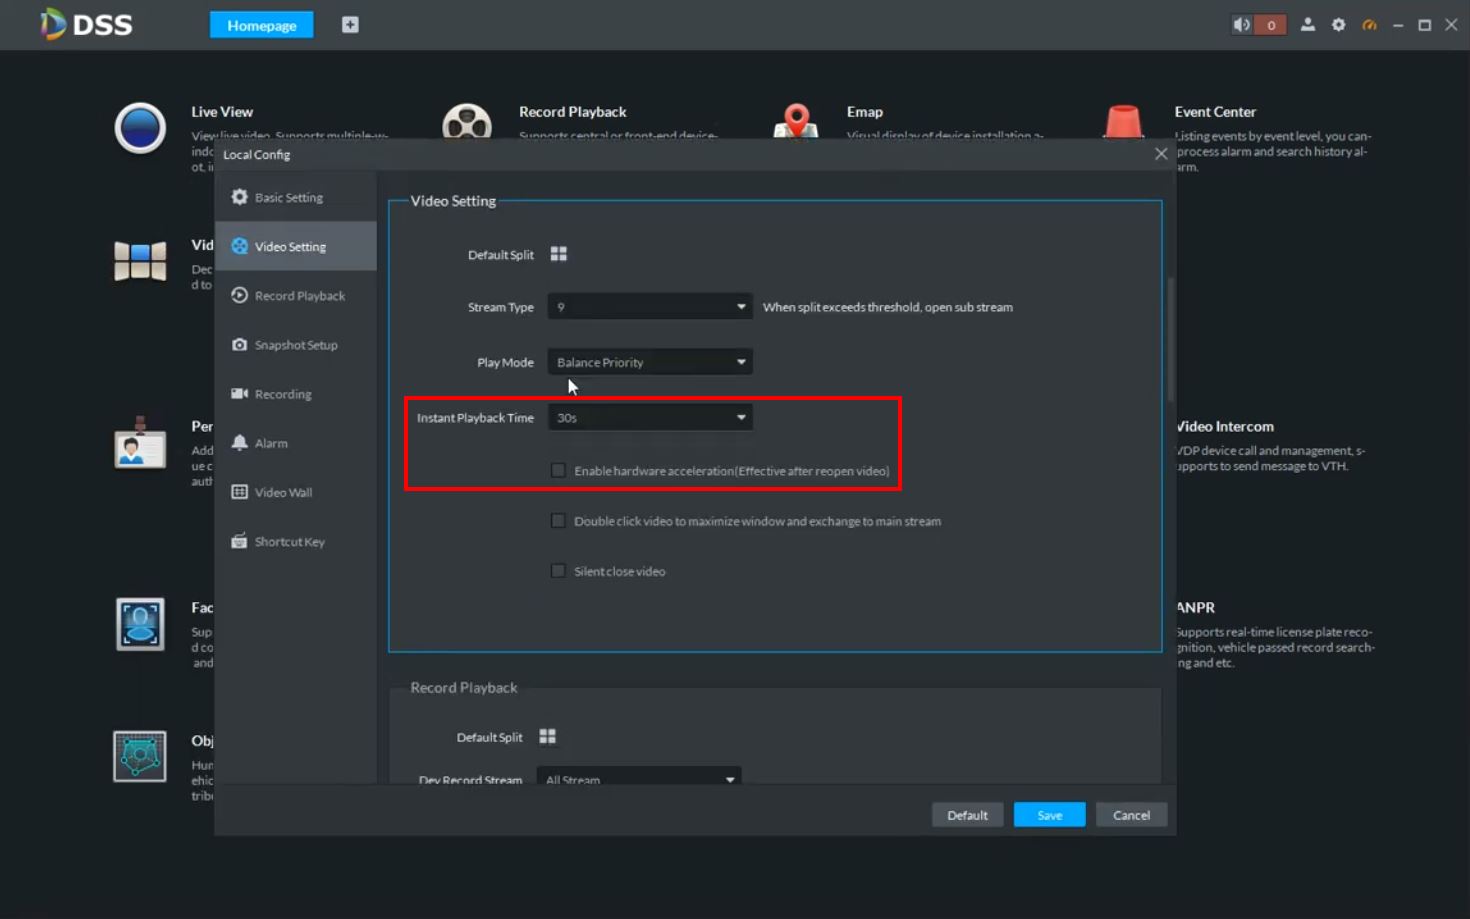This screenshot has width=1470, height=919.
Task: Click the Record Playback default split grid icon
Action: coord(547,737)
